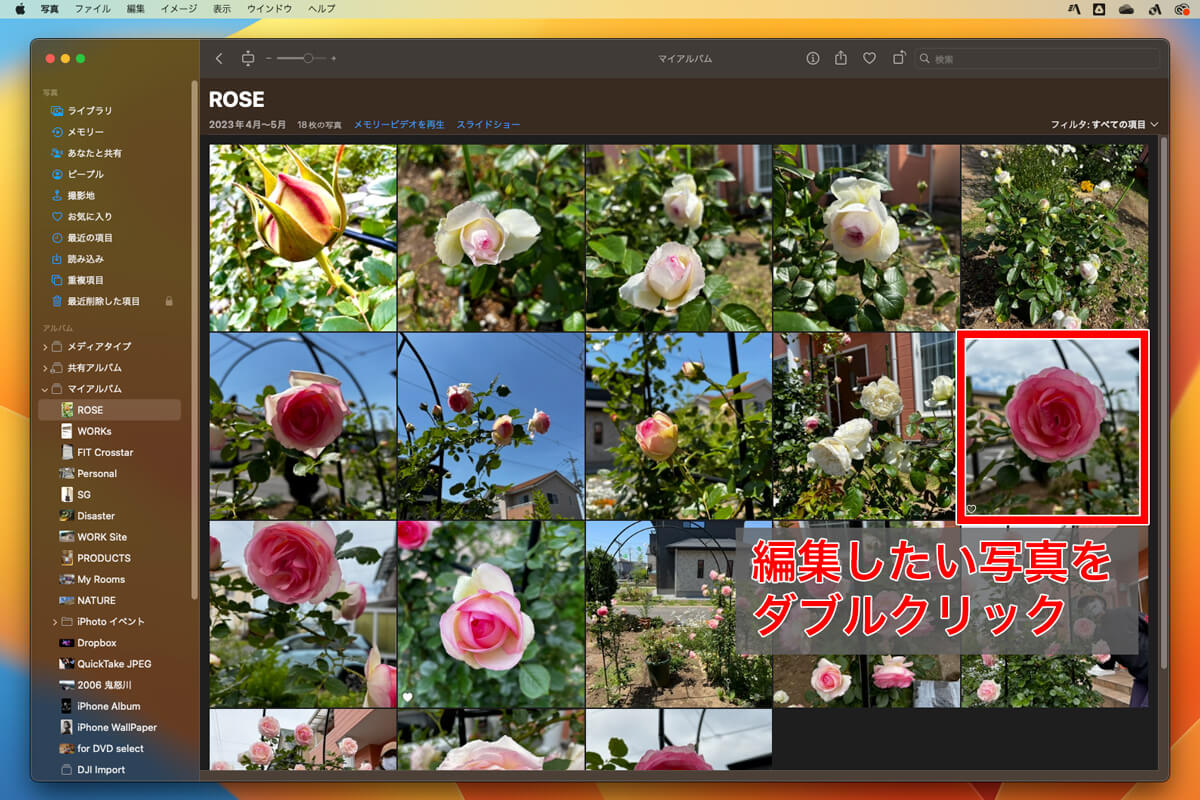Click the share icon in toolbar
This screenshot has height=800, width=1200.
click(x=841, y=59)
